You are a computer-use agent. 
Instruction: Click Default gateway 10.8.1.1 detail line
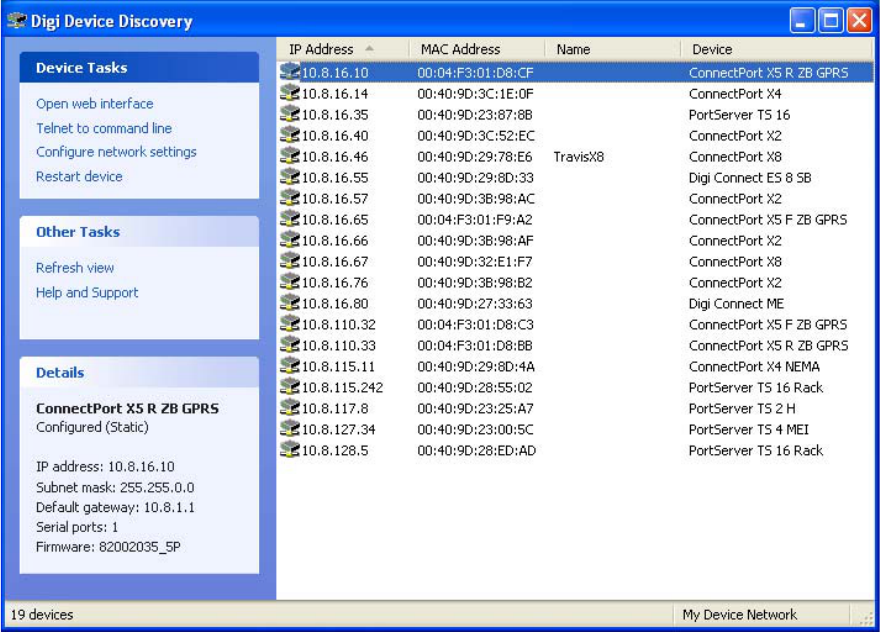click(115, 507)
